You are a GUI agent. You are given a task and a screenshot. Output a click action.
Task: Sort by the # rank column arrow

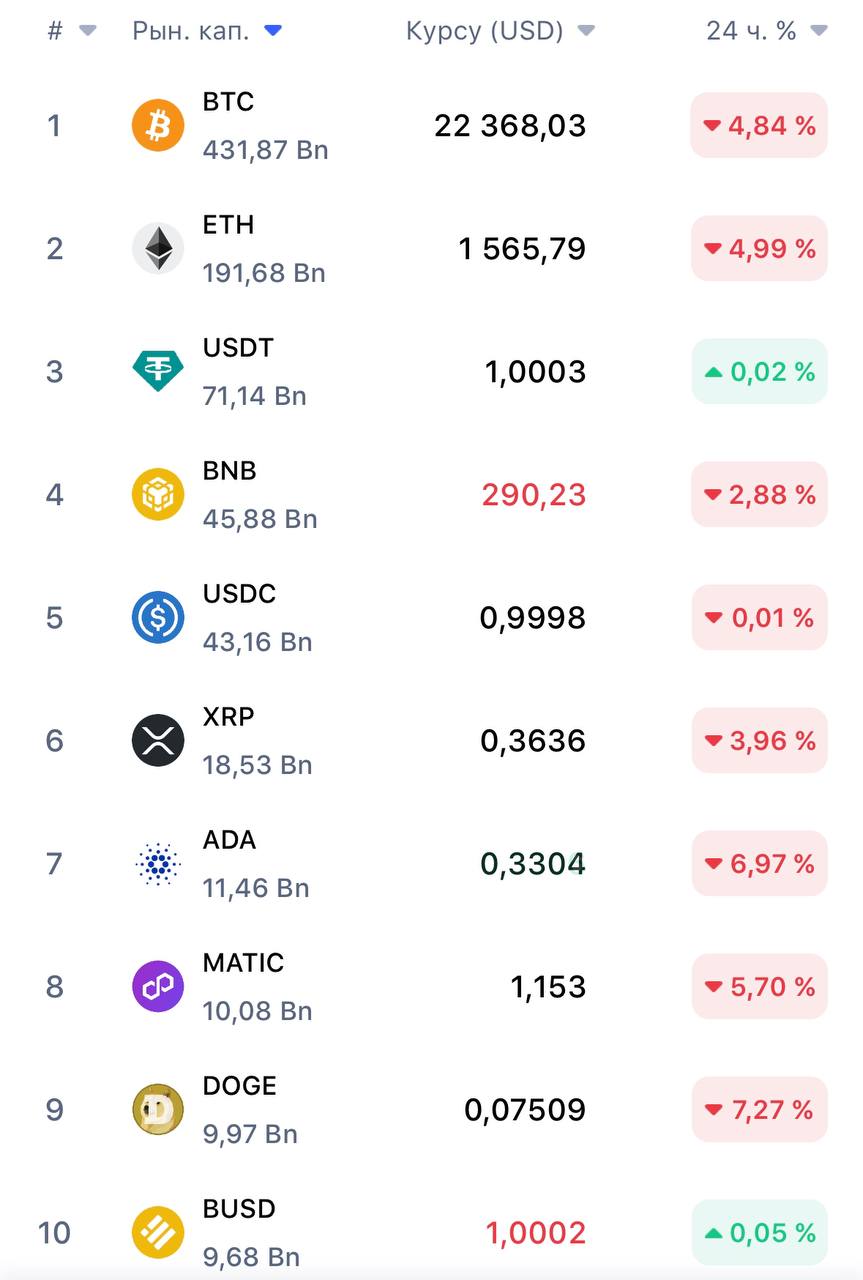click(88, 31)
